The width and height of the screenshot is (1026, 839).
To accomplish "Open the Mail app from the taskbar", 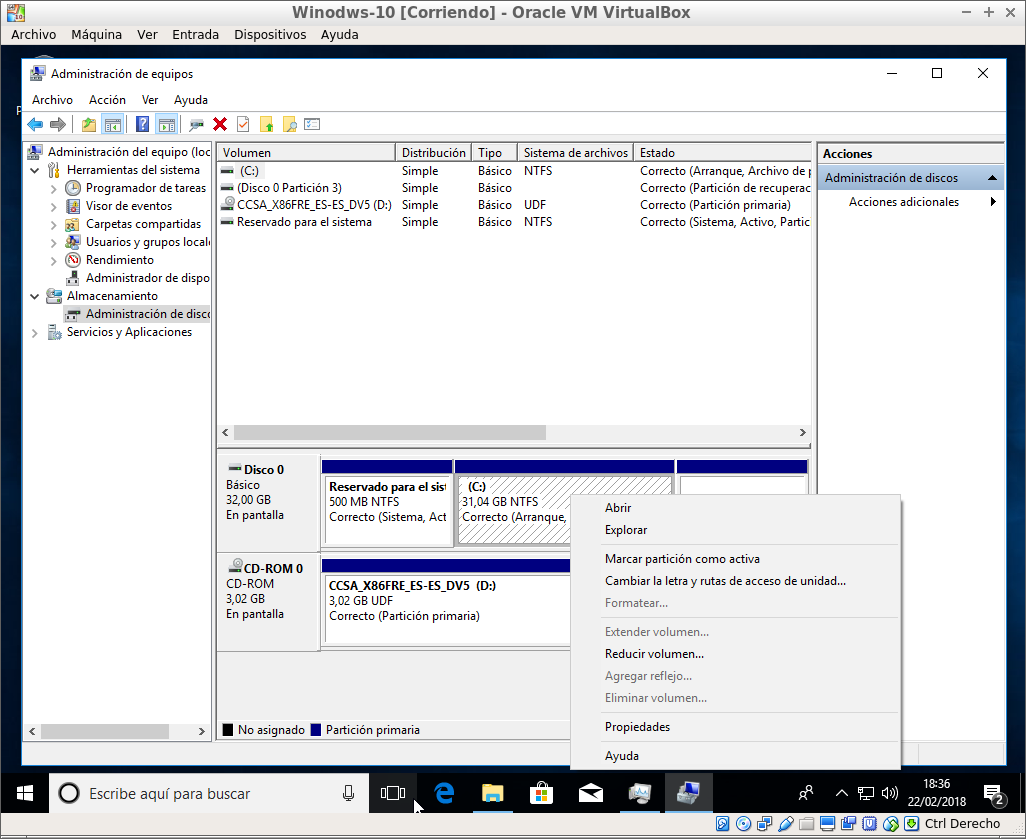I will [590, 792].
